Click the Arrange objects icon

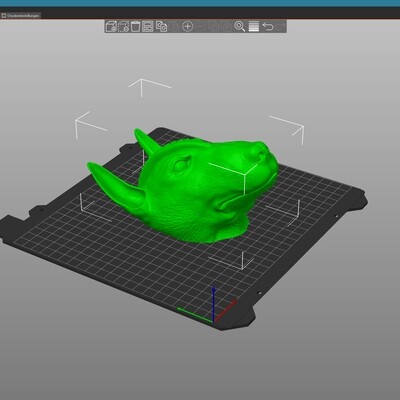point(148,26)
